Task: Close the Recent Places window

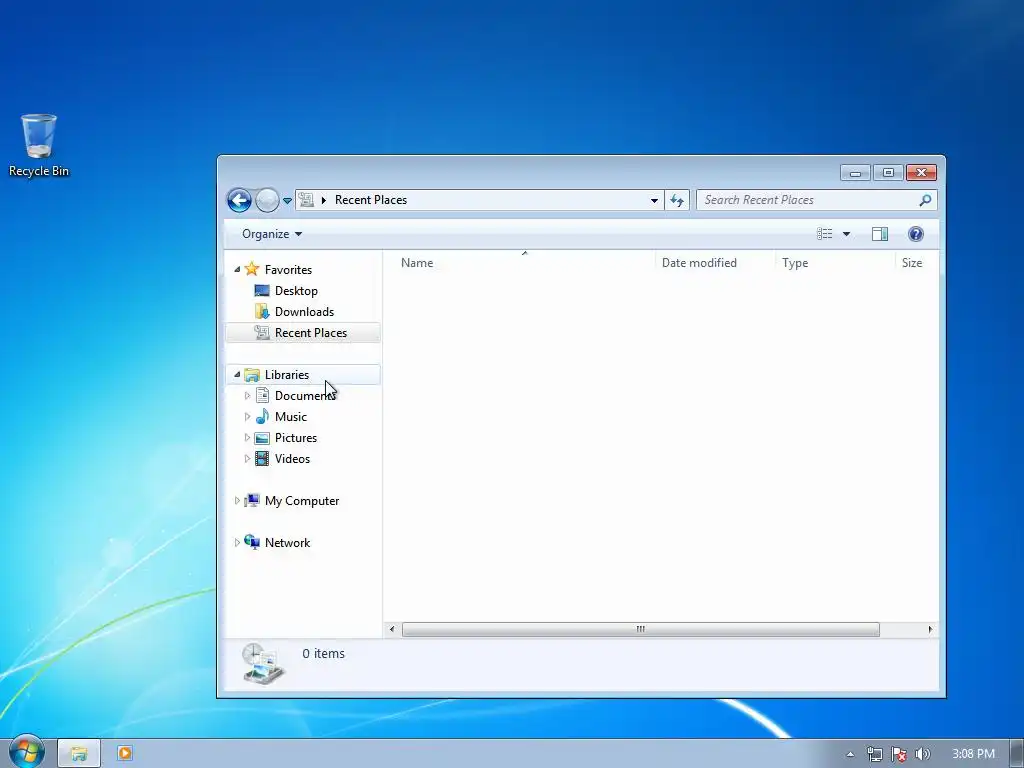Action: (921, 172)
